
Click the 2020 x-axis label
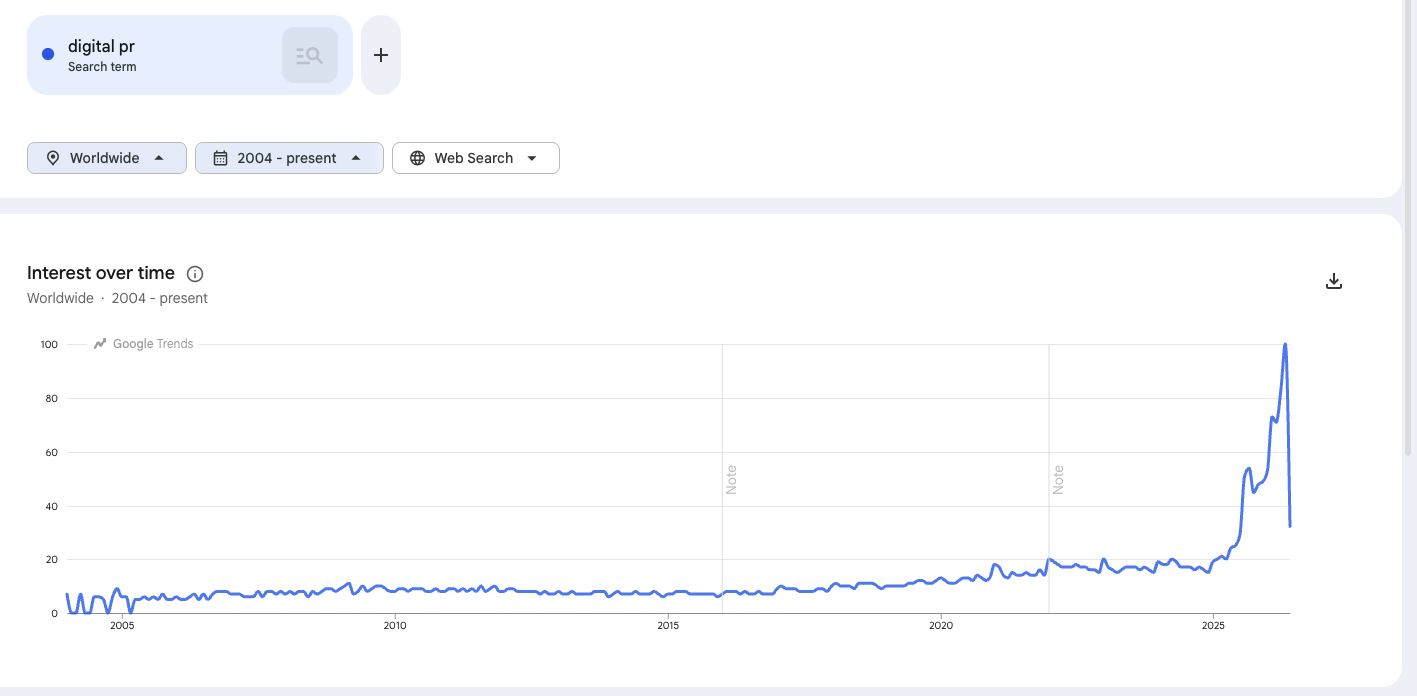[x=941, y=626]
